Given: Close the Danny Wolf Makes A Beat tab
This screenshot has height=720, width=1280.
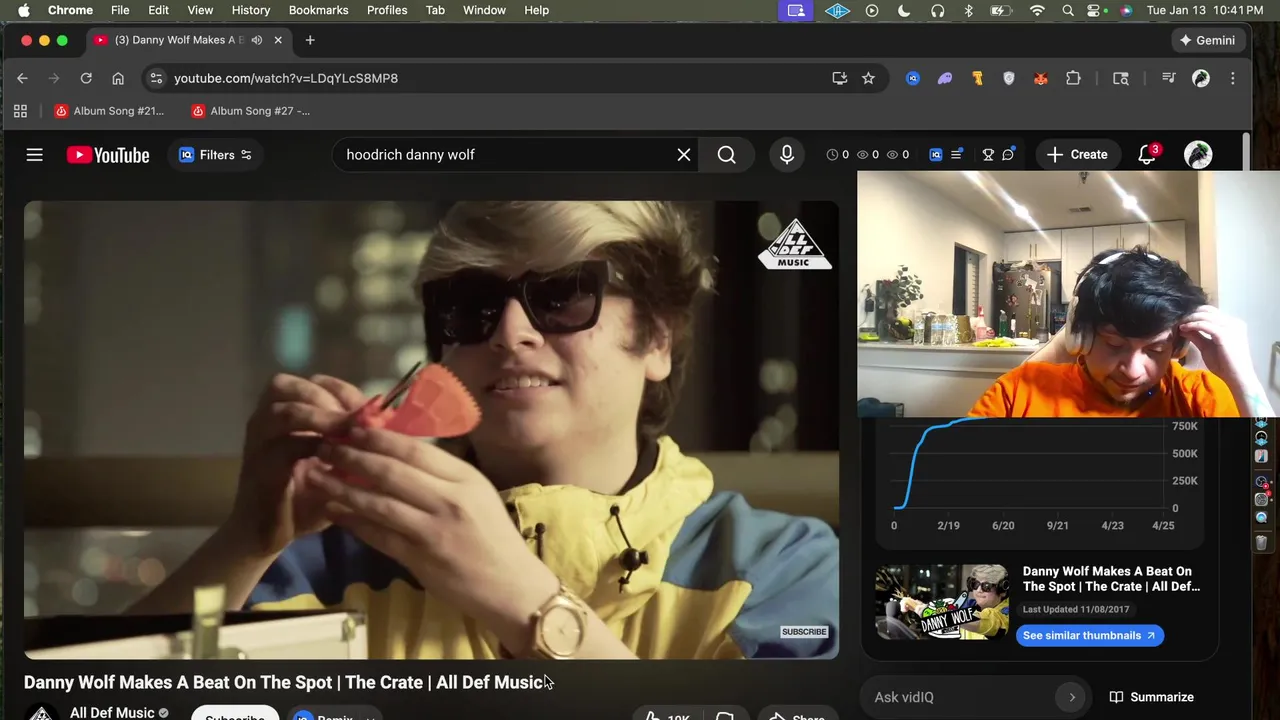Looking at the screenshot, I should [x=278, y=40].
